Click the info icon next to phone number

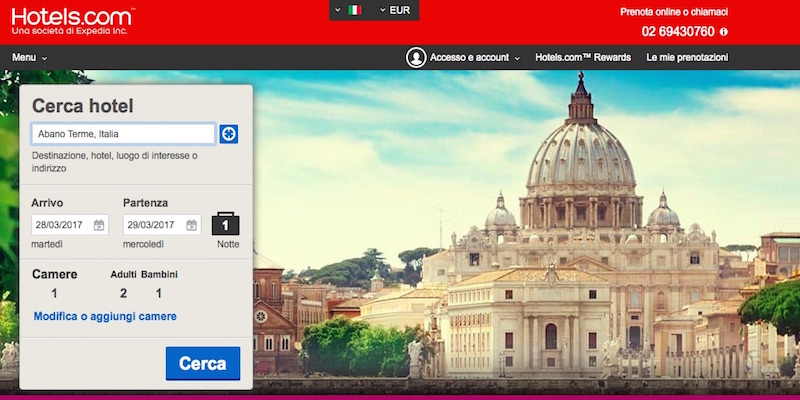[x=723, y=32]
